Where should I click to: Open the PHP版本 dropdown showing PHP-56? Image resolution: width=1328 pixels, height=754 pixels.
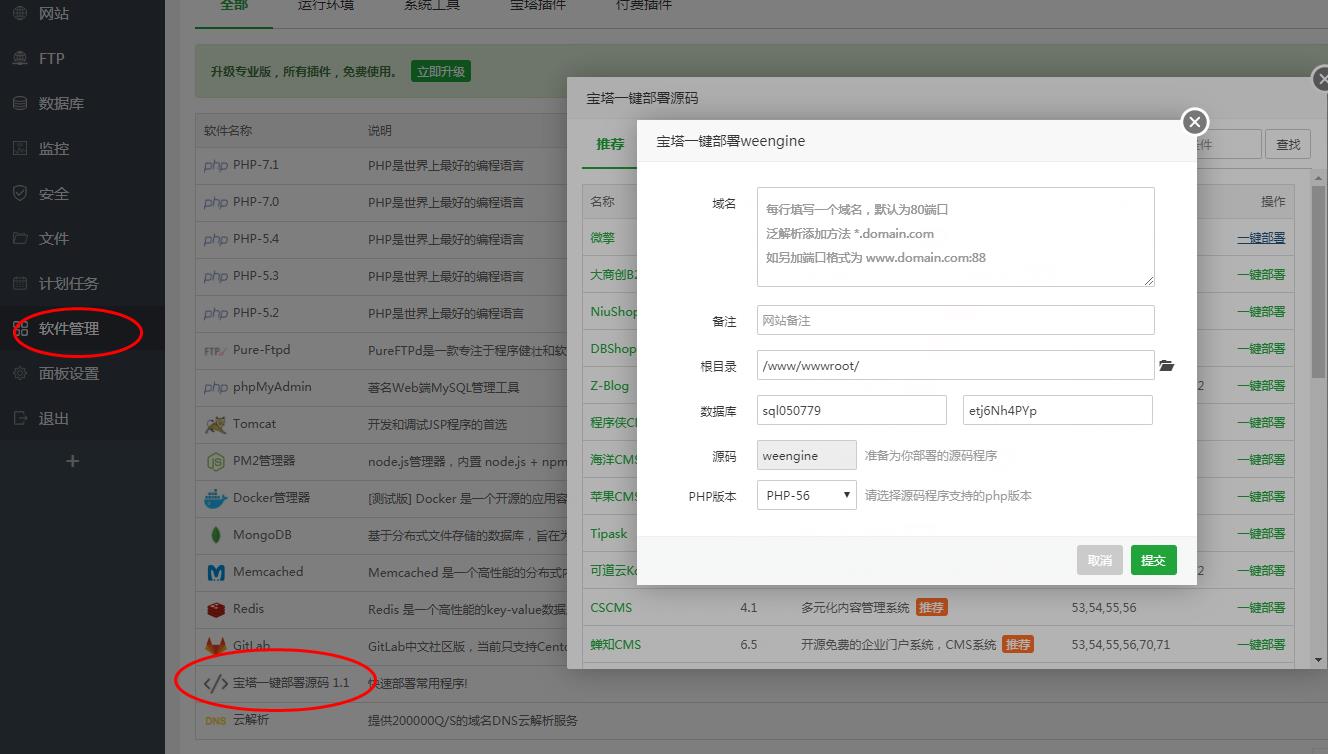(x=807, y=495)
